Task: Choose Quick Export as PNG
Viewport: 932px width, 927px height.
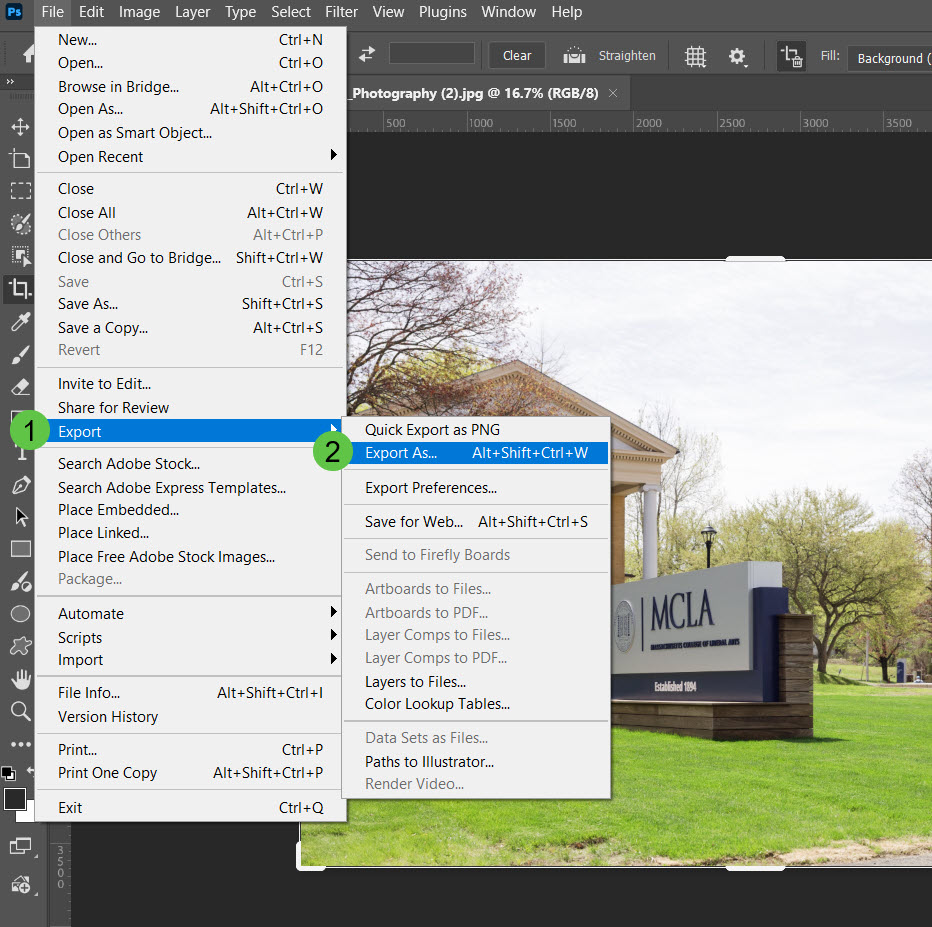Action: (x=476, y=430)
